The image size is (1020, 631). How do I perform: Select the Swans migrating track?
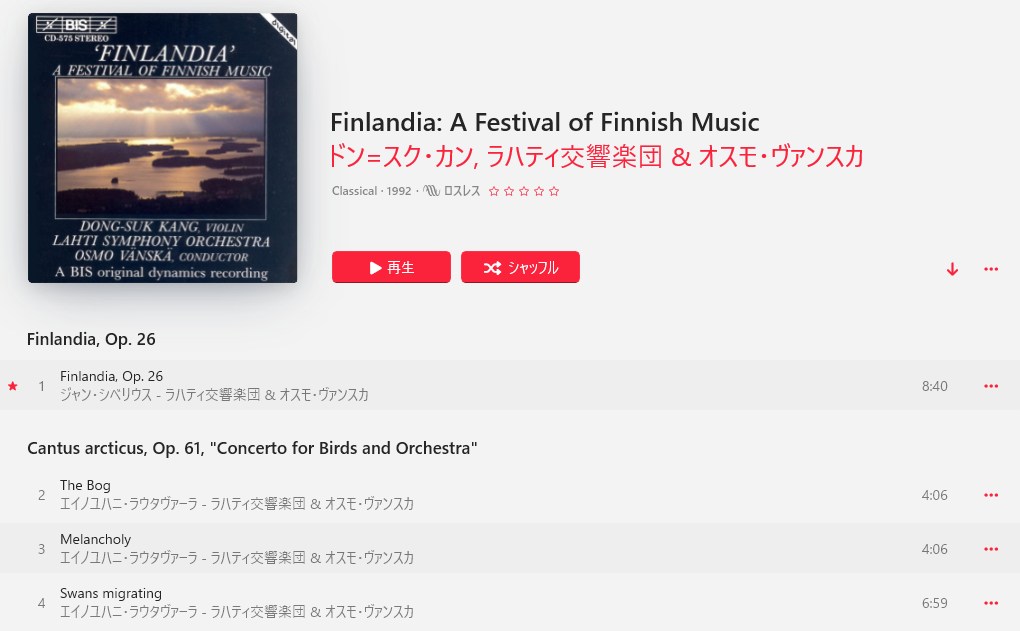click(x=111, y=594)
